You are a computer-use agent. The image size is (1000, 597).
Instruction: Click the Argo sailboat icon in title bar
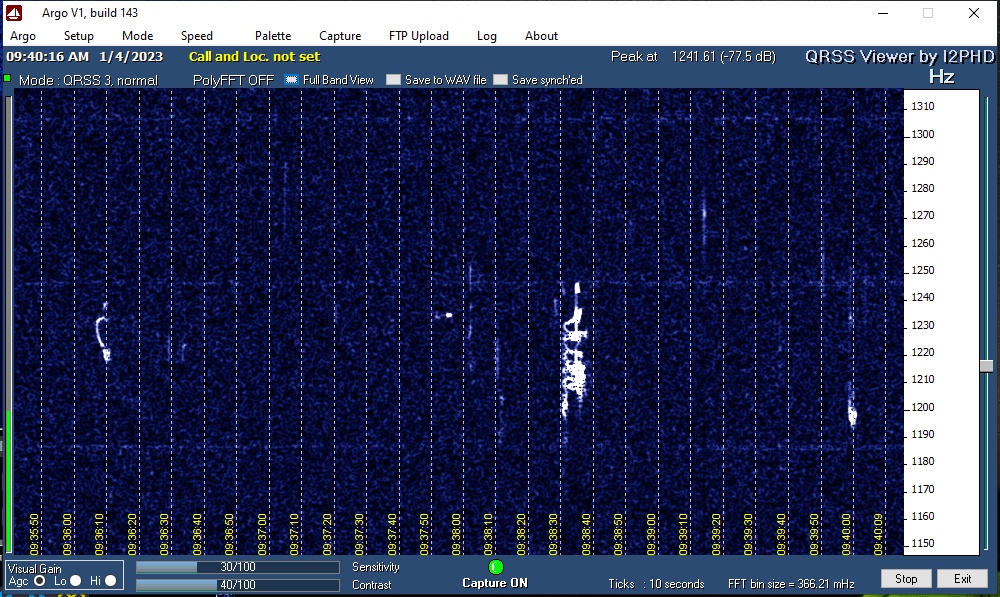tap(13, 13)
